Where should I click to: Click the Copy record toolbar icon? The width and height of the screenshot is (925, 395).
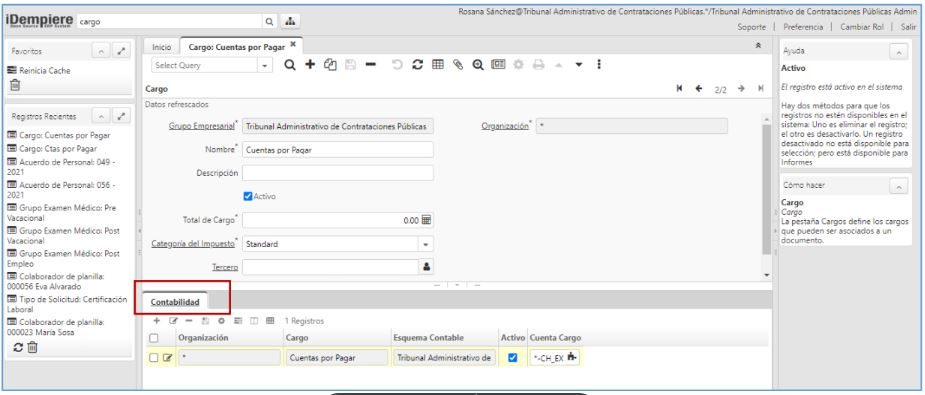tap(330, 65)
